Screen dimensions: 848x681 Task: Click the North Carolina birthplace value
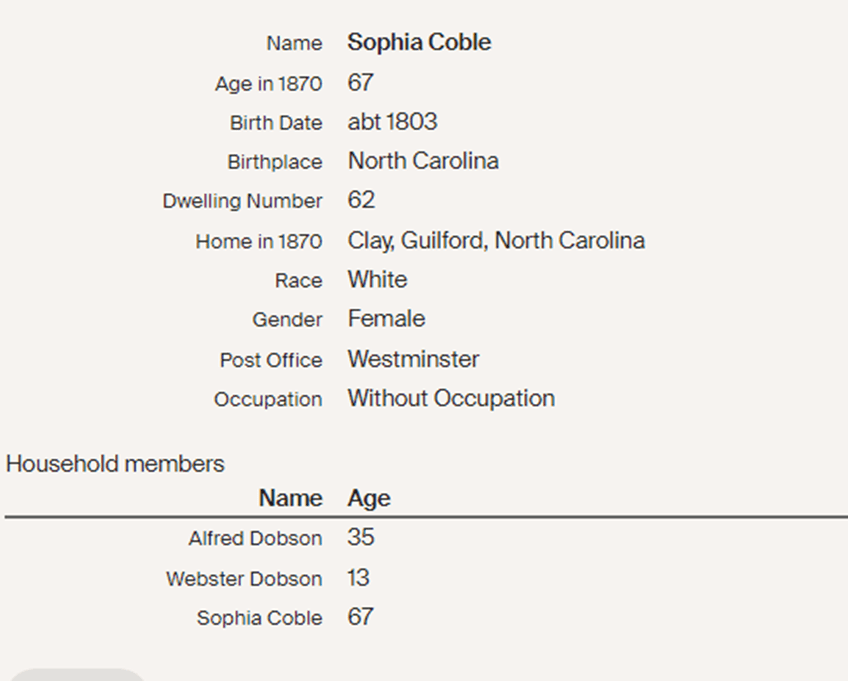tap(423, 161)
